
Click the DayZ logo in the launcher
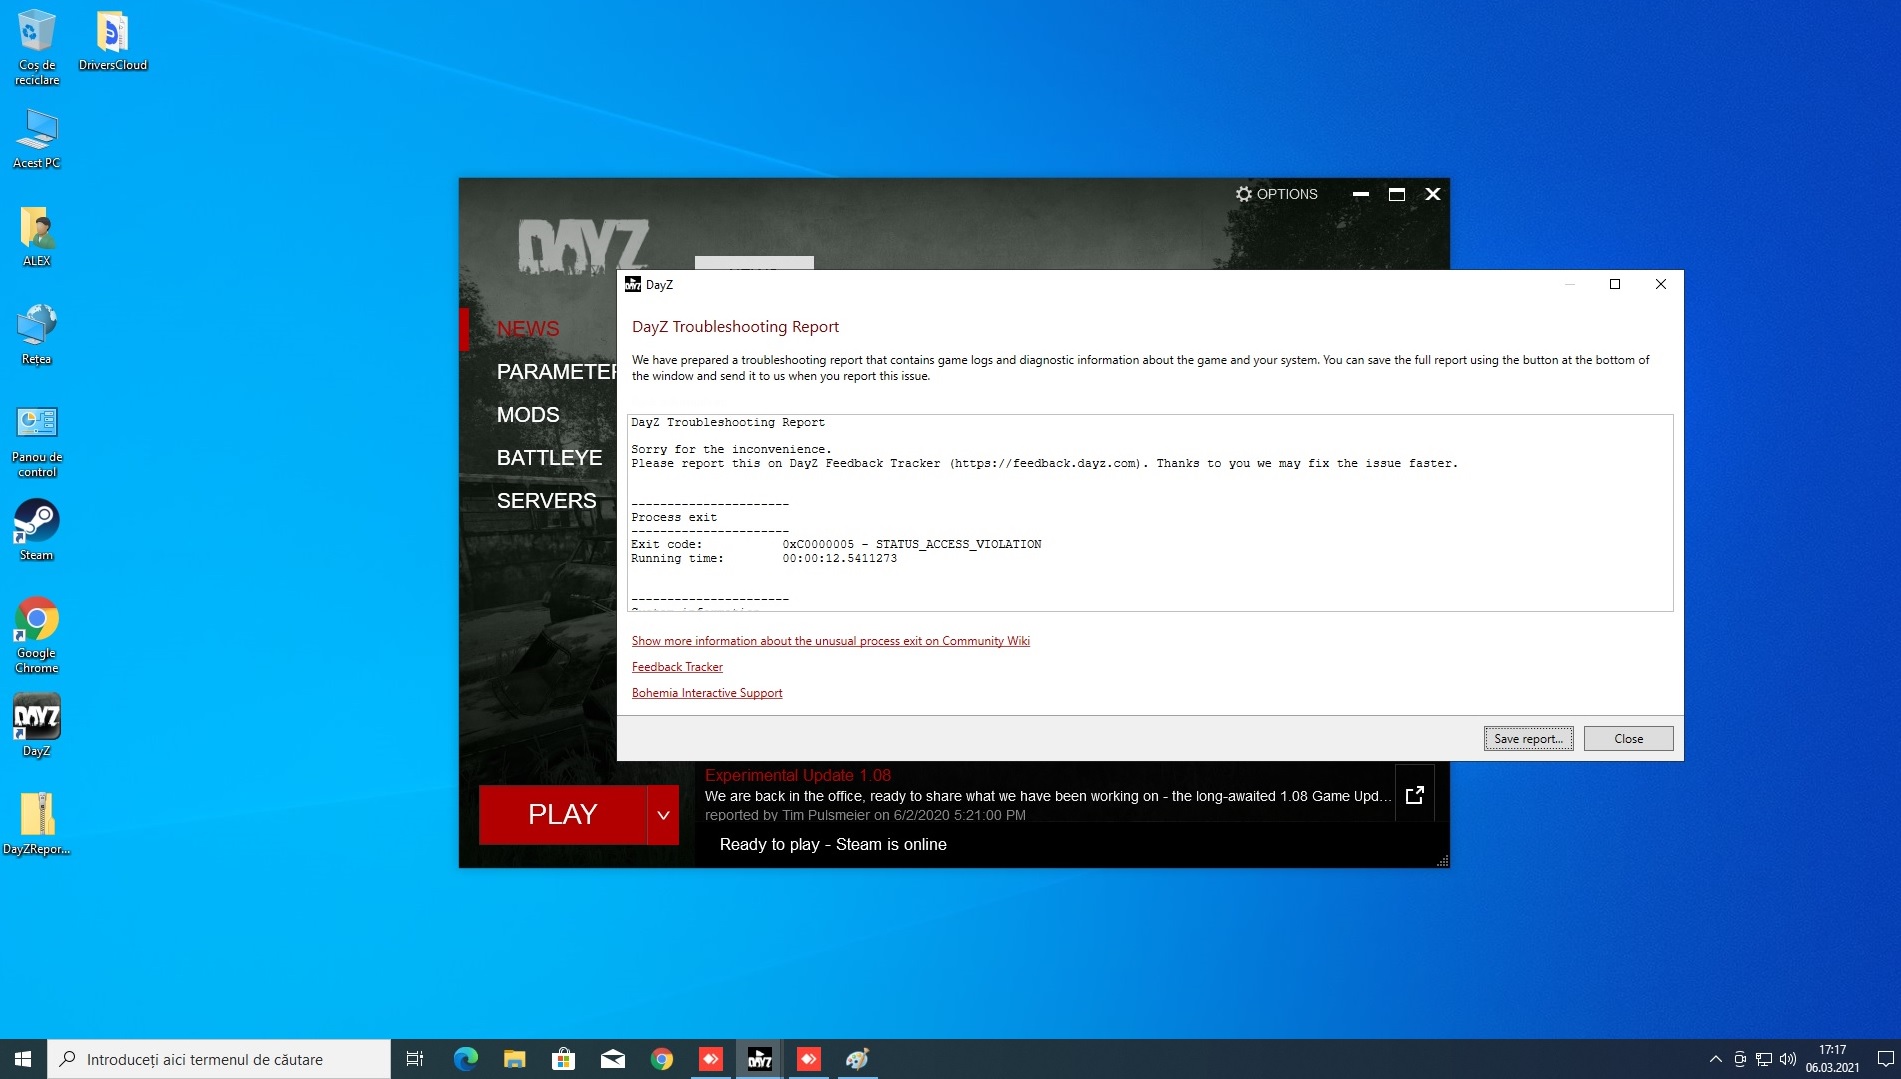583,245
